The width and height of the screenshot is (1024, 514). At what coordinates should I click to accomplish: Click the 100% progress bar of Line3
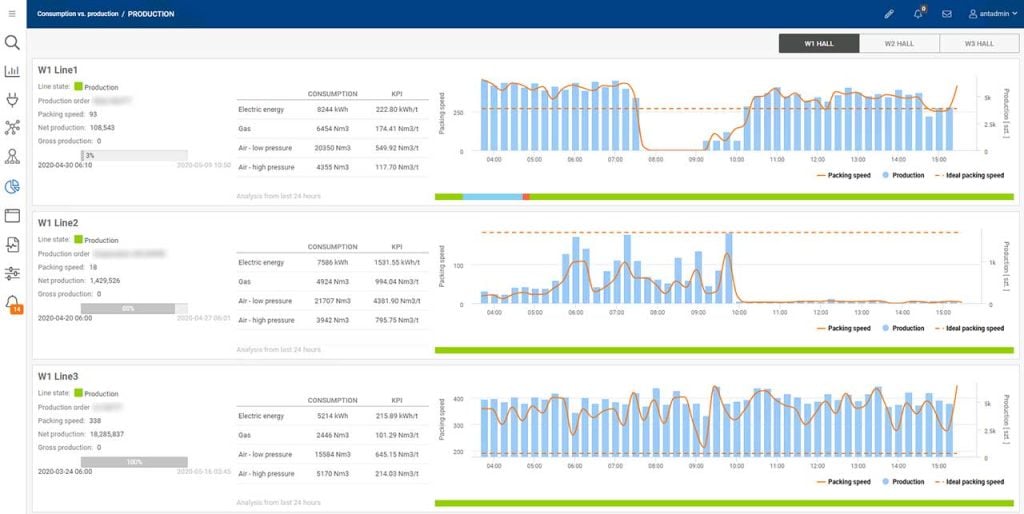[x=135, y=462]
